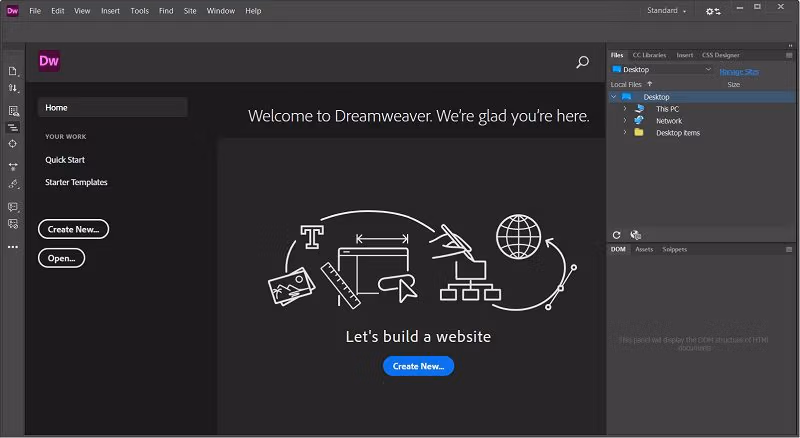Expand the Network node

pos(624,120)
